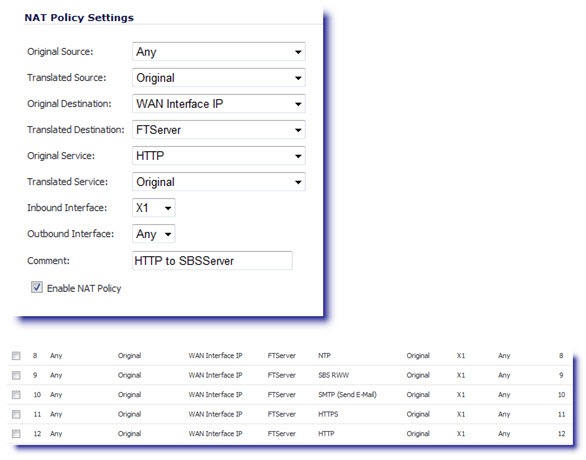Open Original Destination WAN Interface IP dropdown
The image size is (586, 460).
click(219, 104)
